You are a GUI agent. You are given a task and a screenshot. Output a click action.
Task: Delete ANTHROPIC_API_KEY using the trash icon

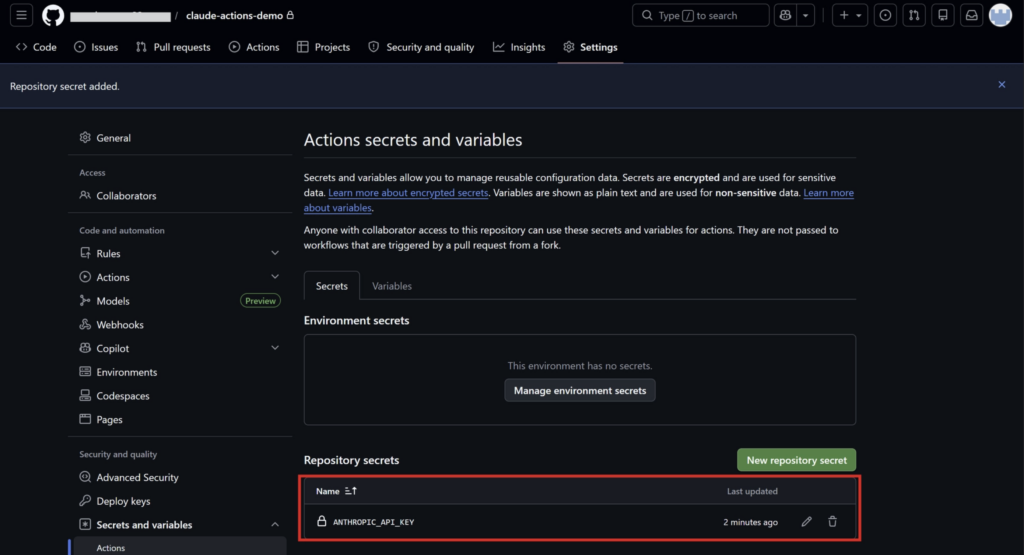point(833,522)
